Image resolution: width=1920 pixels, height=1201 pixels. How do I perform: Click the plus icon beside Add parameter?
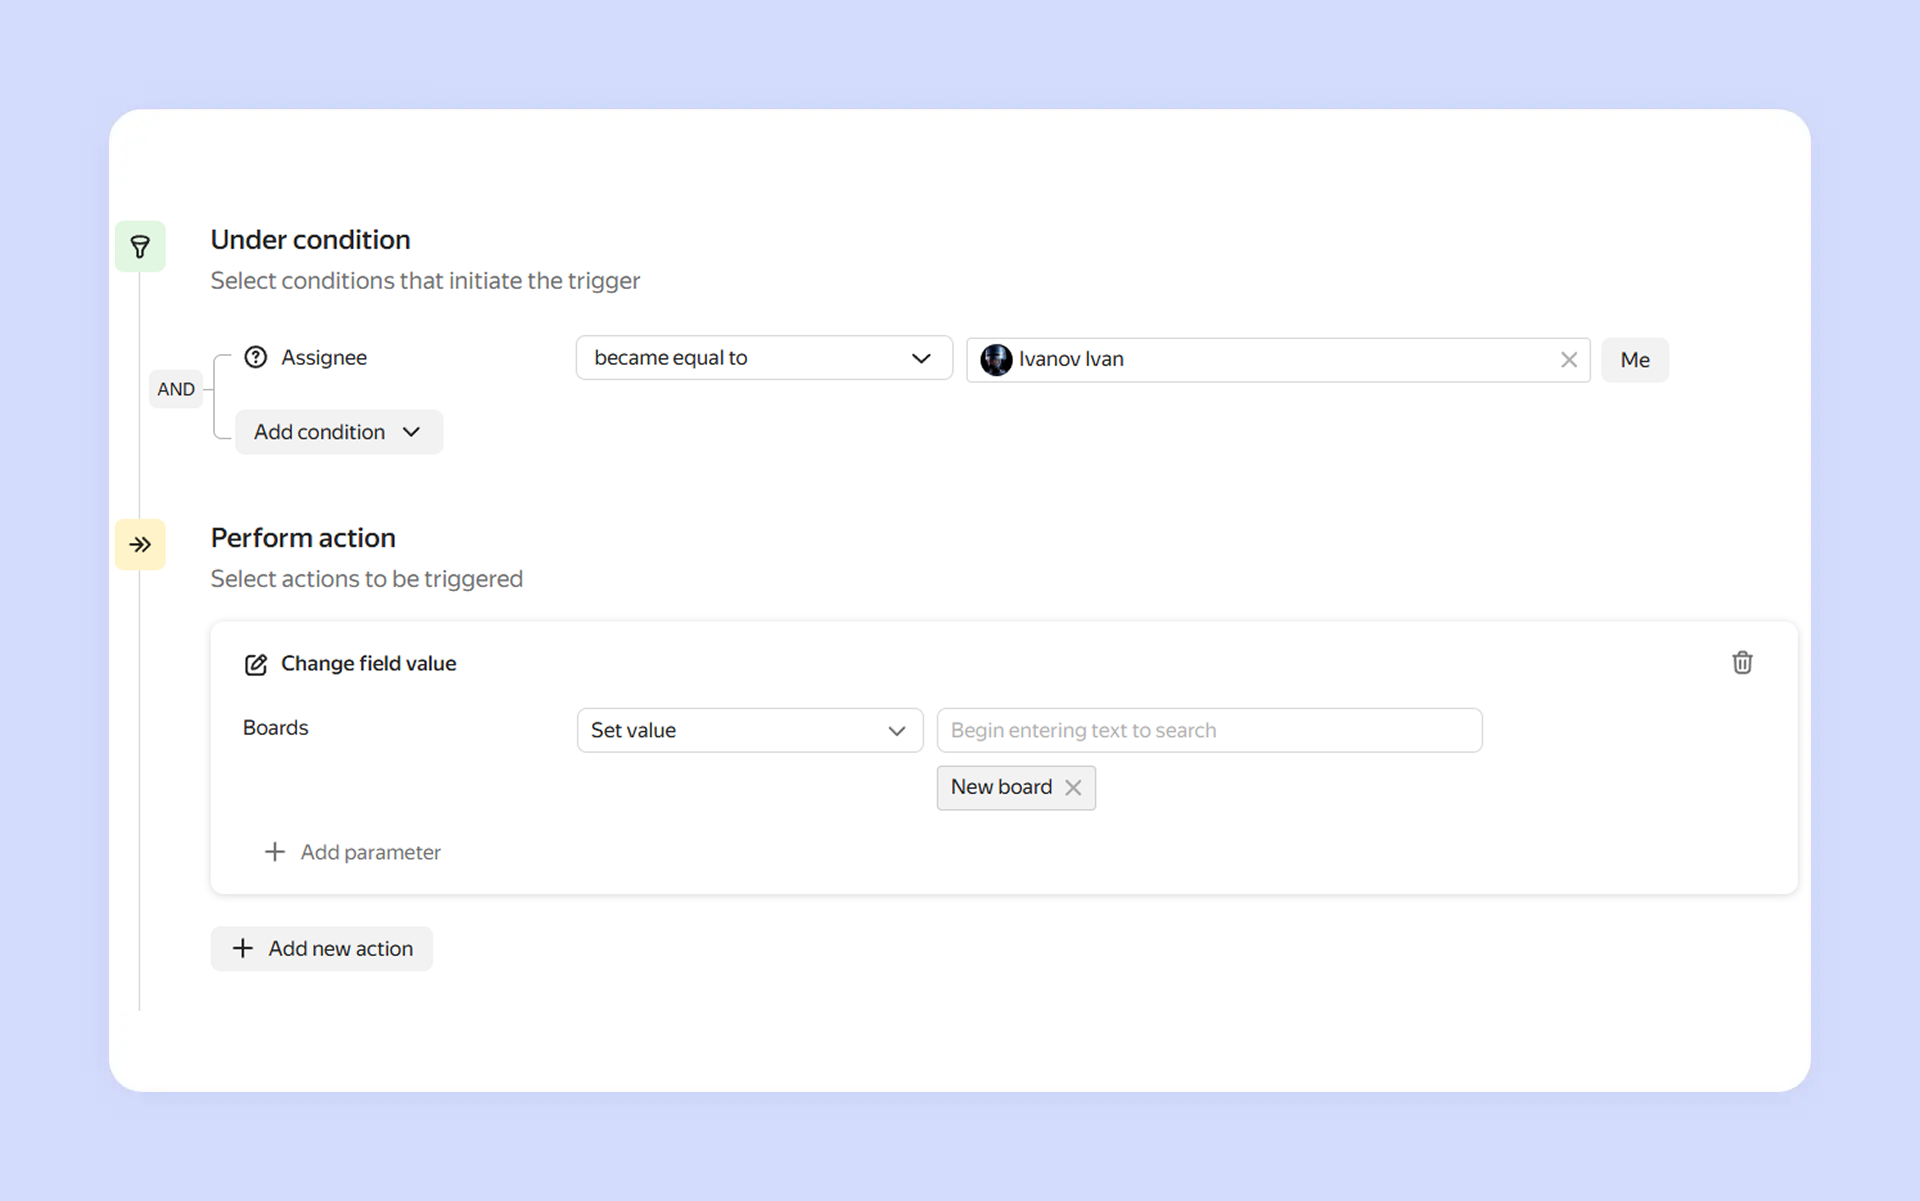[x=274, y=852]
